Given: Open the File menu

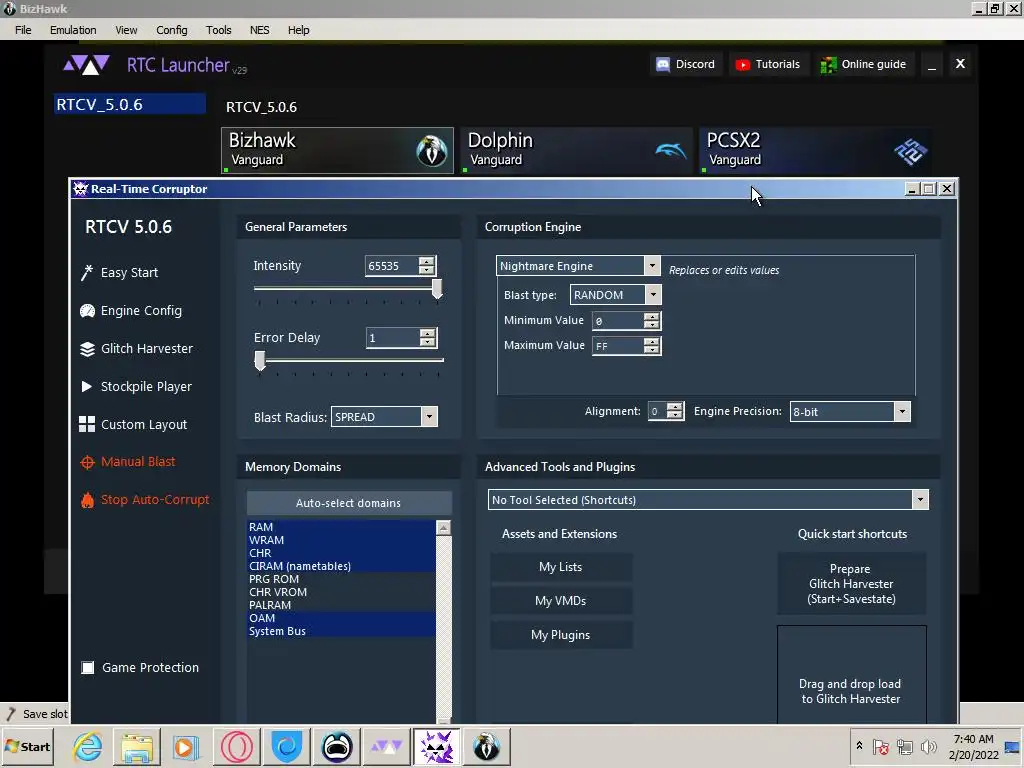Looking at the screenshot, I should point(23,30).
